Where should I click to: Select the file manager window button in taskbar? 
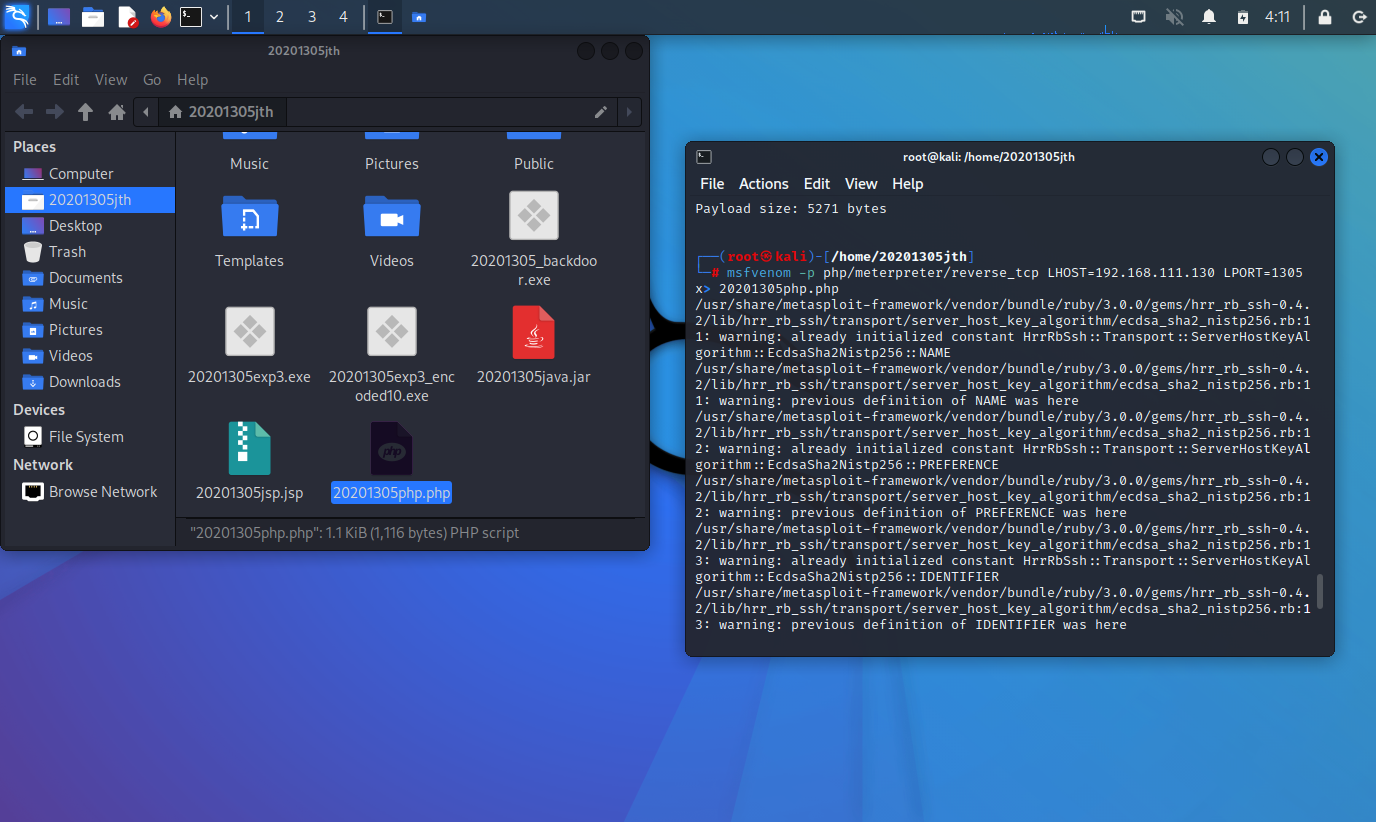coord(418,17)
